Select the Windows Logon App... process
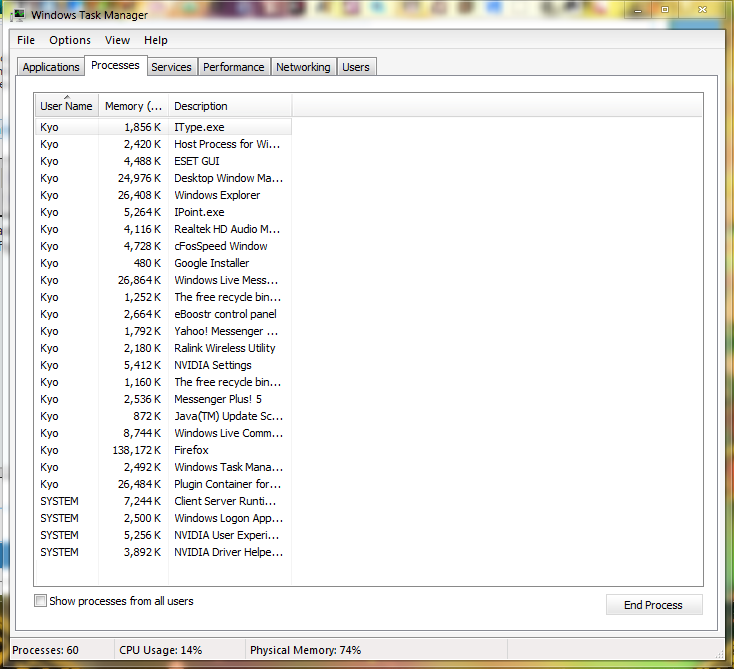This screenshot has height=669, width=734. point(163,518)
